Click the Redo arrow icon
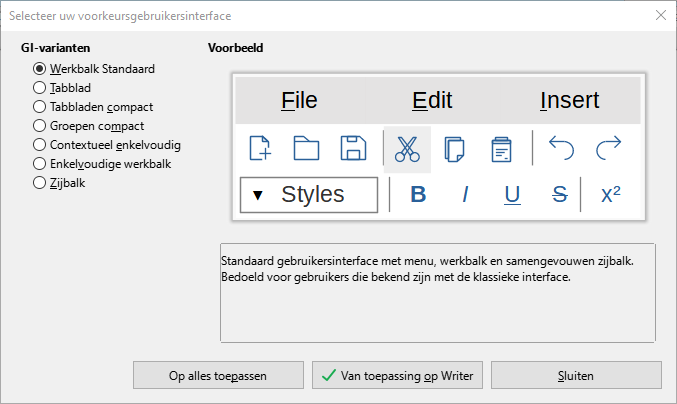This screenshot has width=677, height=404. [x=608, y=149]
